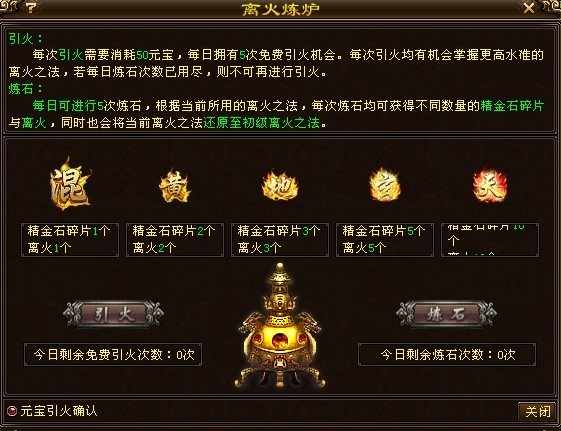Open help via question mark icon

point(31,7)
